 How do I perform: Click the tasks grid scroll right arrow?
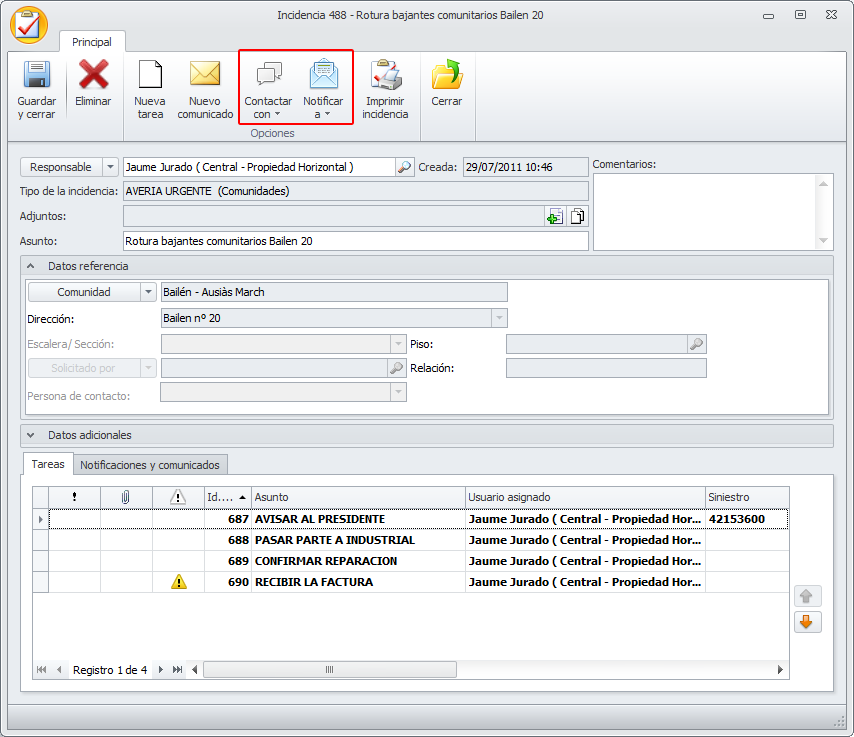tap(780, 669)
